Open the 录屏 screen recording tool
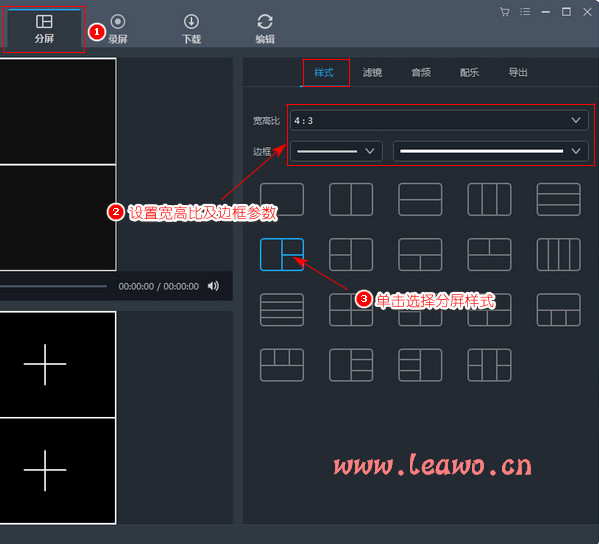 (118, 29)
